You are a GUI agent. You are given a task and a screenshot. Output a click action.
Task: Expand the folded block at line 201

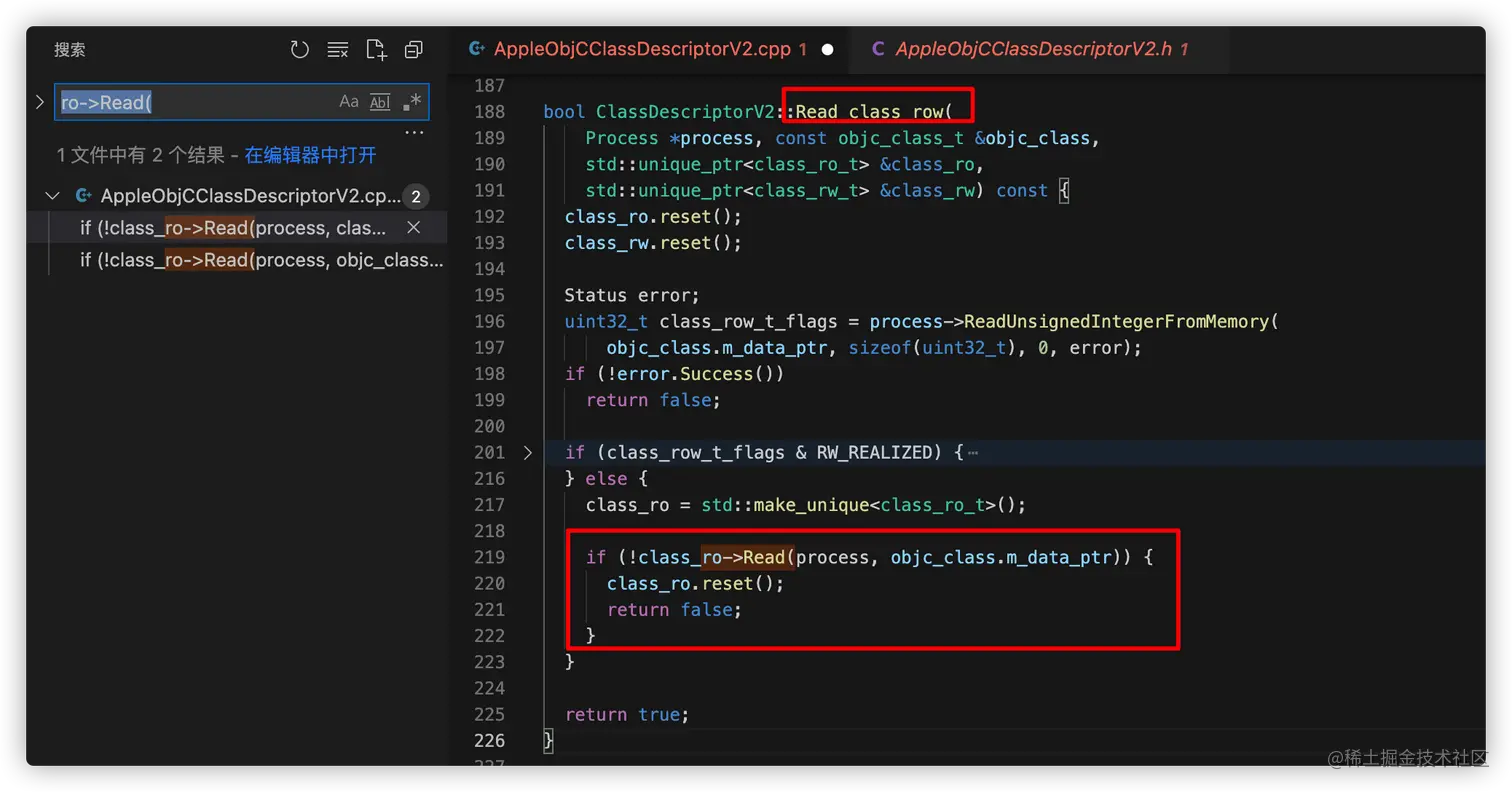click(x=528, y=452)
